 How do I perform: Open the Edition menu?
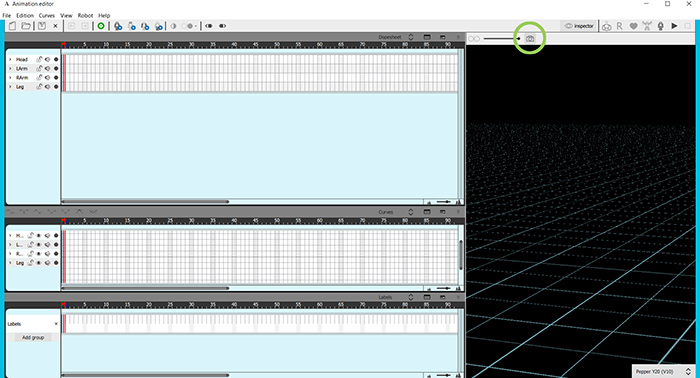point(25,15)
